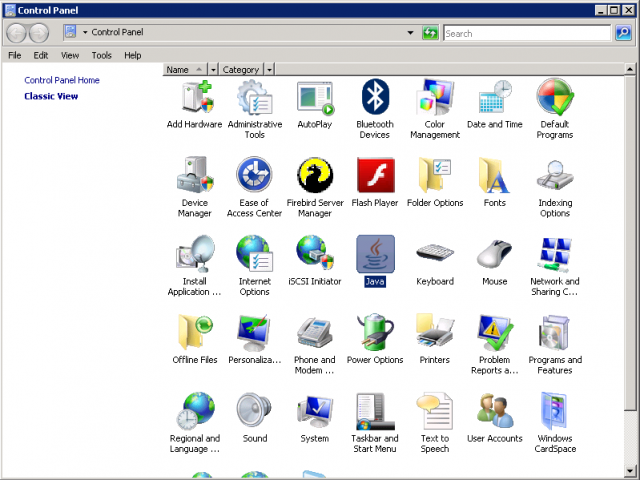640x480 pixels.
Task: Select the Printers icon
Action: pos(435,340)
